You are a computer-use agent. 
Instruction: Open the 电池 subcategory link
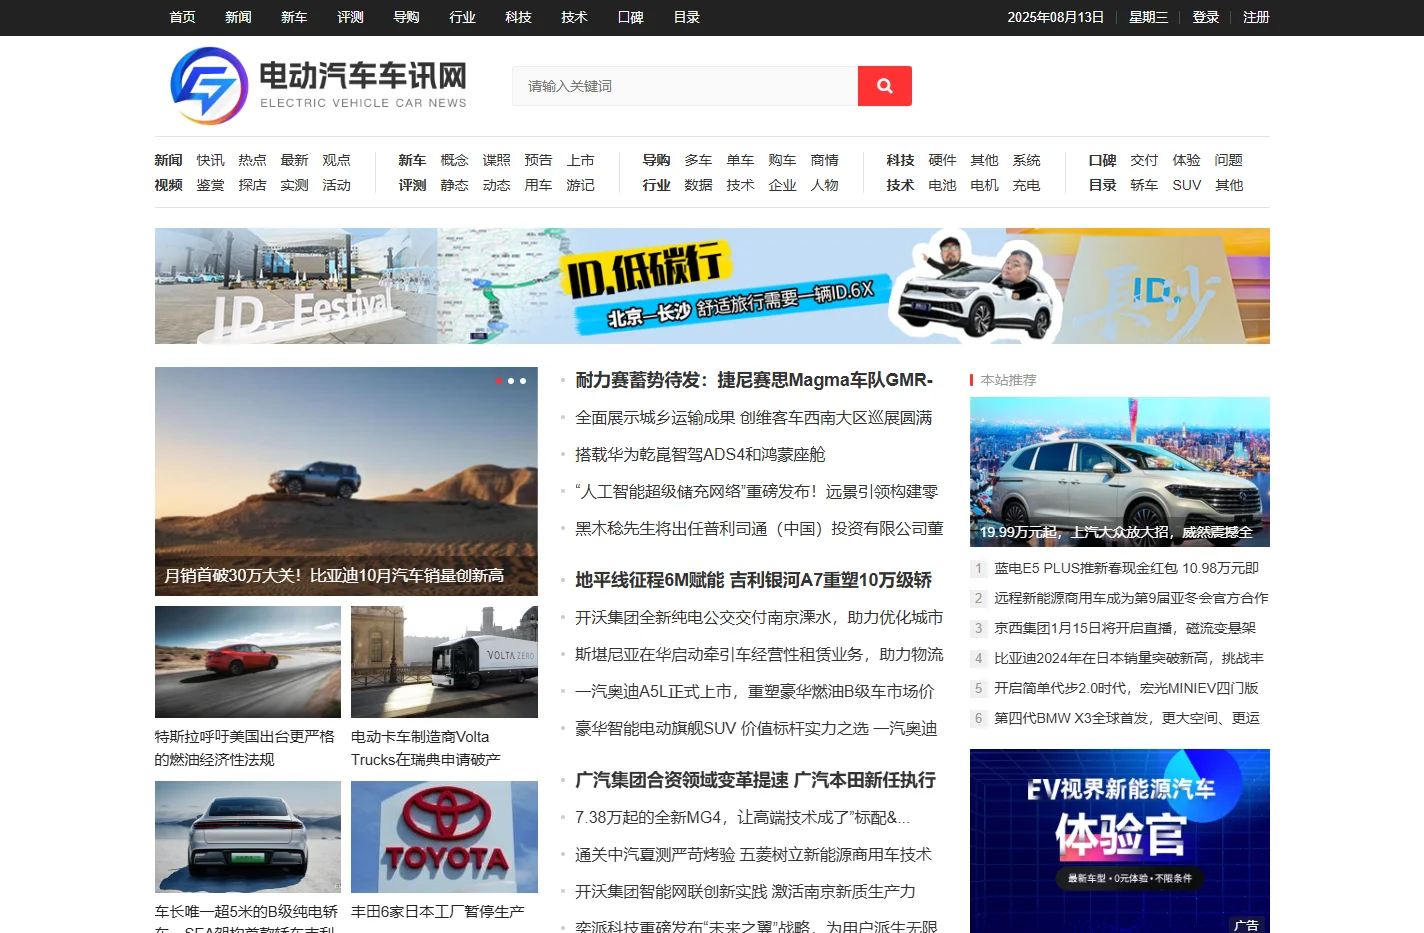pyautogui.click(x=942, y=185)
